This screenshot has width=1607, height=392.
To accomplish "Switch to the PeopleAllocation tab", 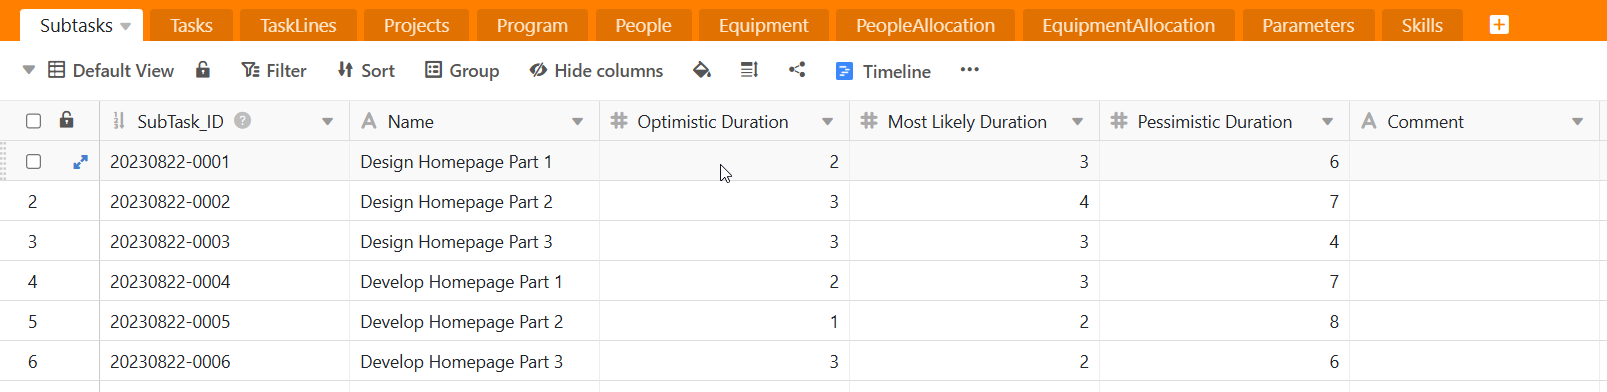I will click(925, 25).
